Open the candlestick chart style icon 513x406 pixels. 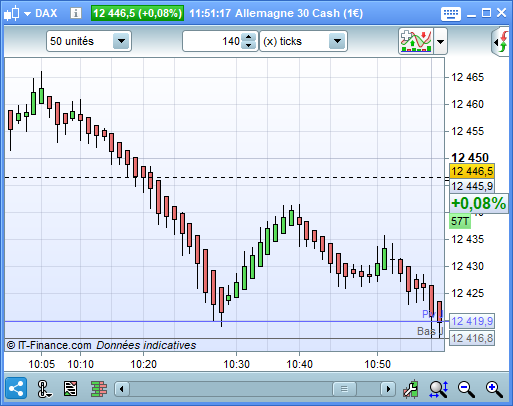coord(12,13)
